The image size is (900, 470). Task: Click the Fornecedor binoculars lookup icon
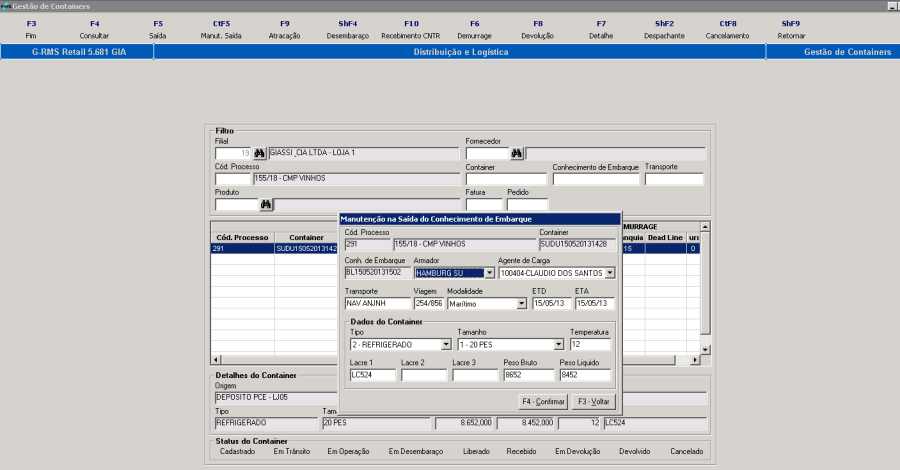click(x=517, y=153)
